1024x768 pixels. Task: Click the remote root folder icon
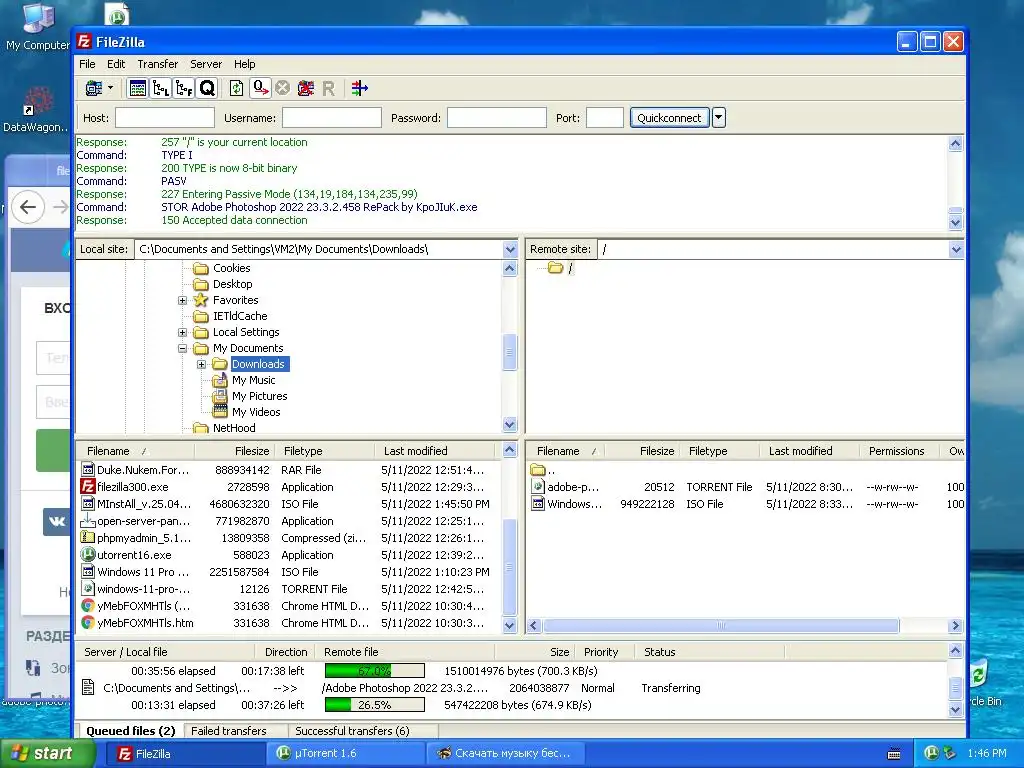[556, 268]
